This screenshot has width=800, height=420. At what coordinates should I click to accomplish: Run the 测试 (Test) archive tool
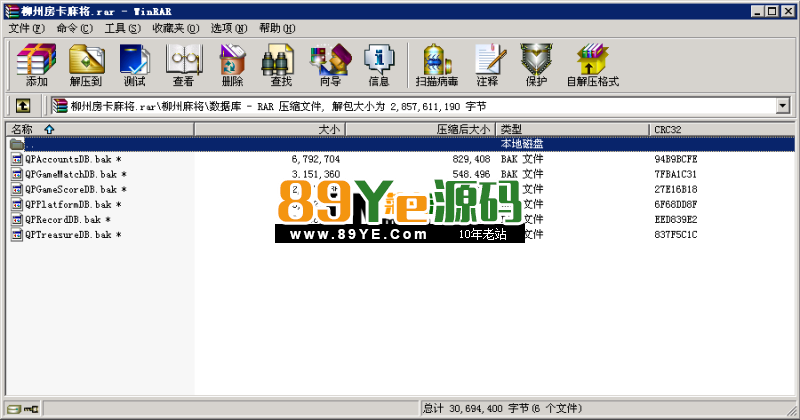[135, 65]
